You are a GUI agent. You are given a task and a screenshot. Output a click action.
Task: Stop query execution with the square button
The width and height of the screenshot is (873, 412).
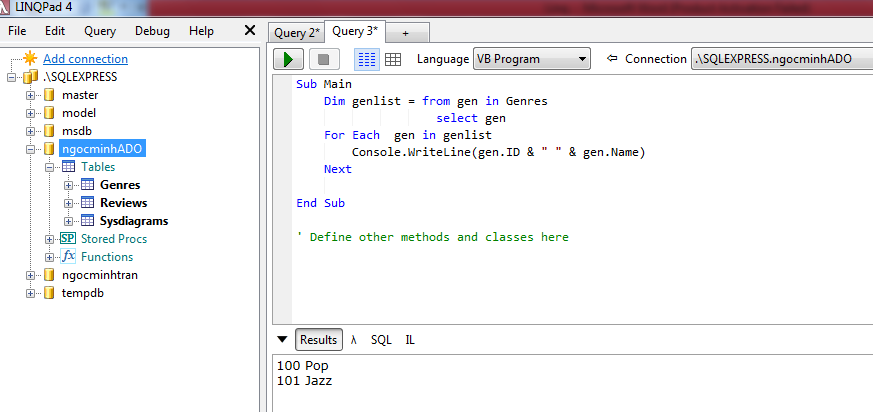pos(323,59)
